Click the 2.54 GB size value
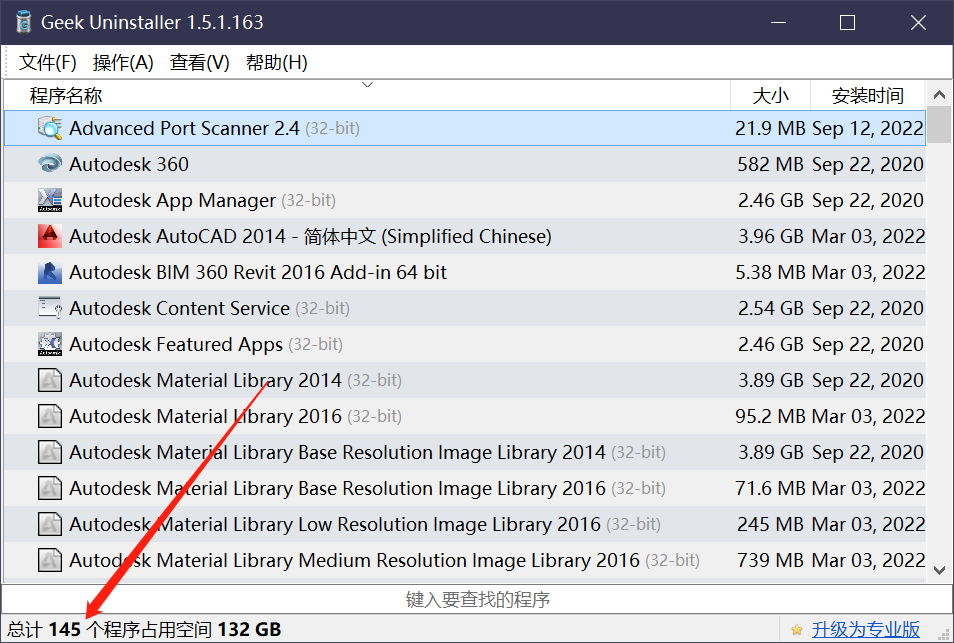Viewport: 954px width, 643px height. point(771,308)
